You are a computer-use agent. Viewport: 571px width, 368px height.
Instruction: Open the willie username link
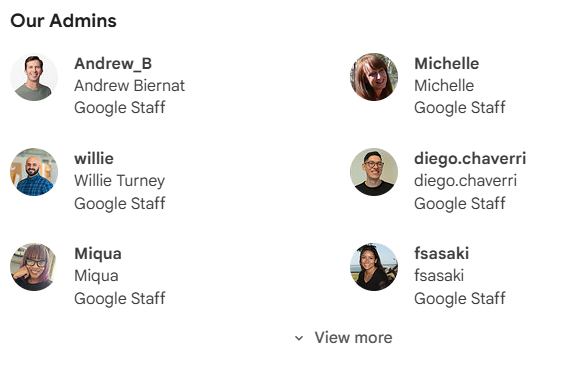[94, 159]
